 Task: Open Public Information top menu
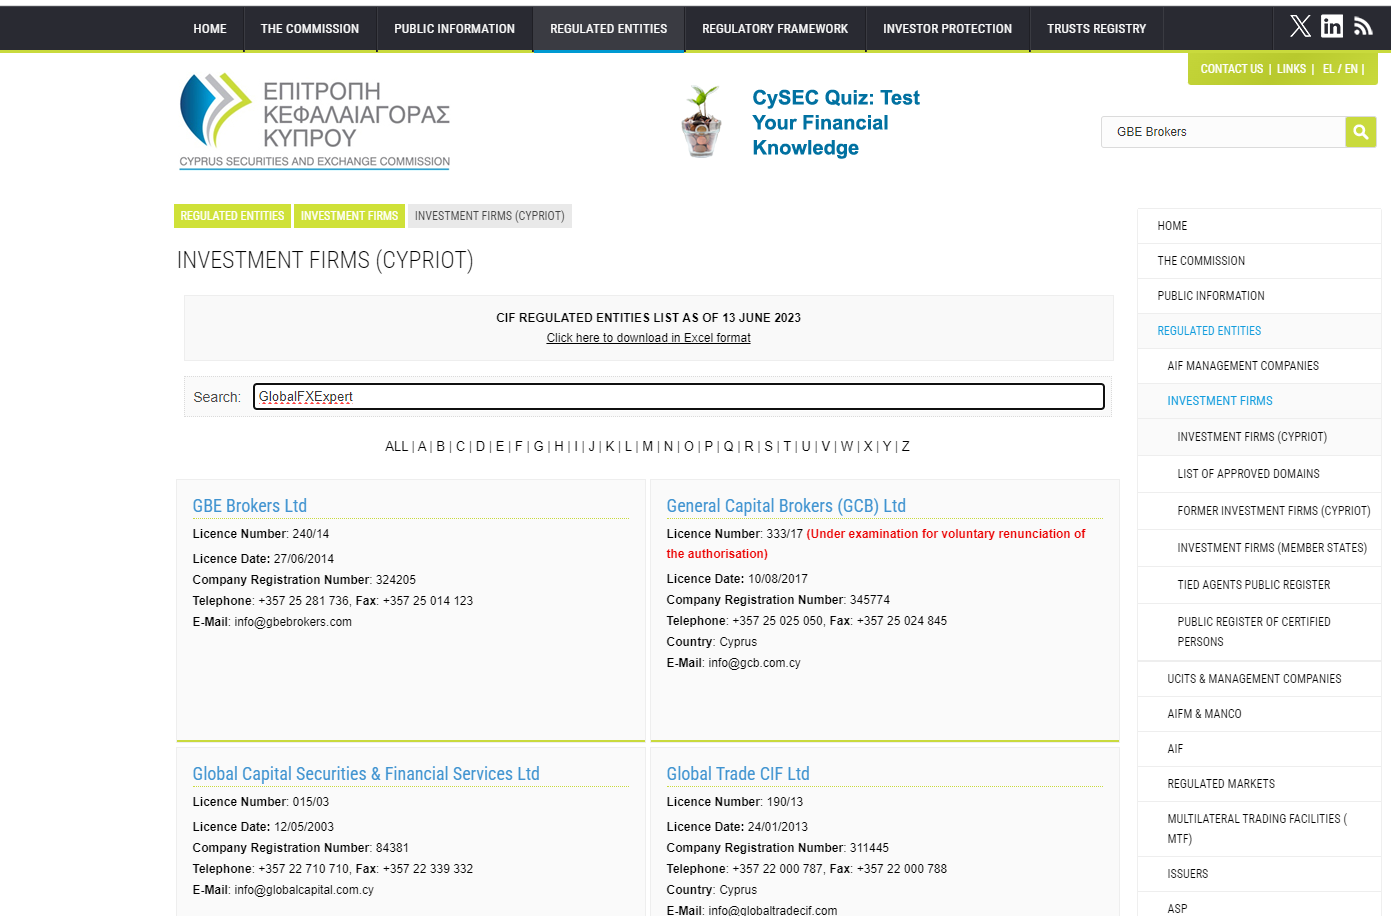pyautogui.click(x=455, y=29)
